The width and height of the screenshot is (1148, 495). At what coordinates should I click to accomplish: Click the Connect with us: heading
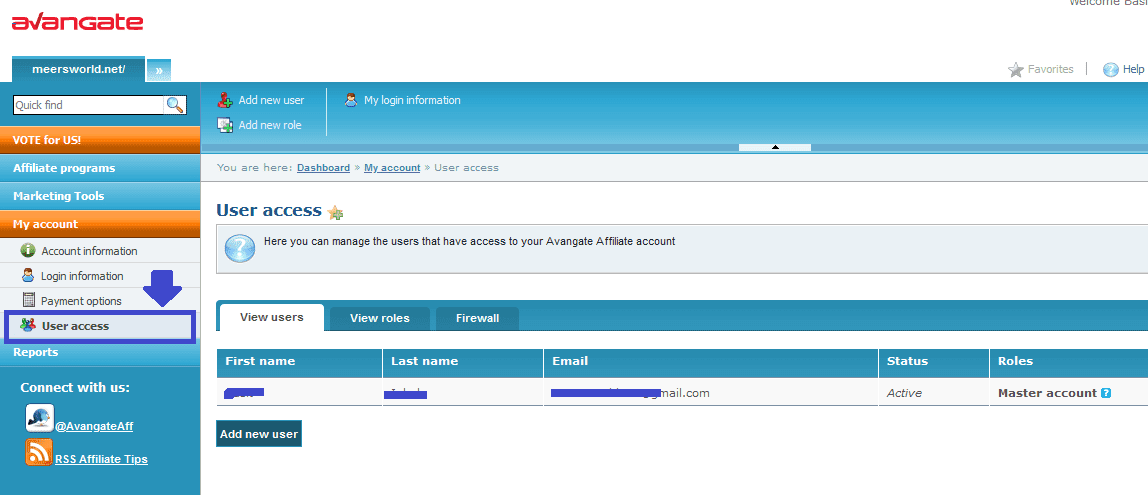click(75, 387)
